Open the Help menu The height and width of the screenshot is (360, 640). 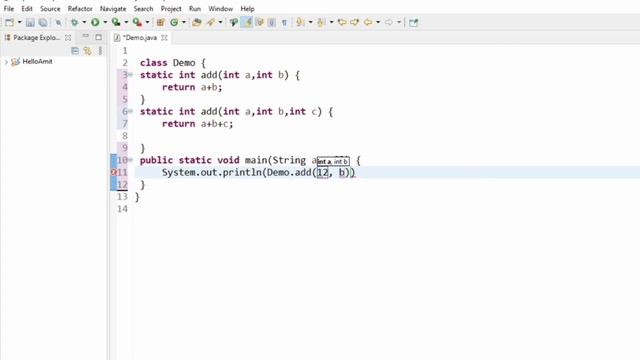click(x=247, y=9)
